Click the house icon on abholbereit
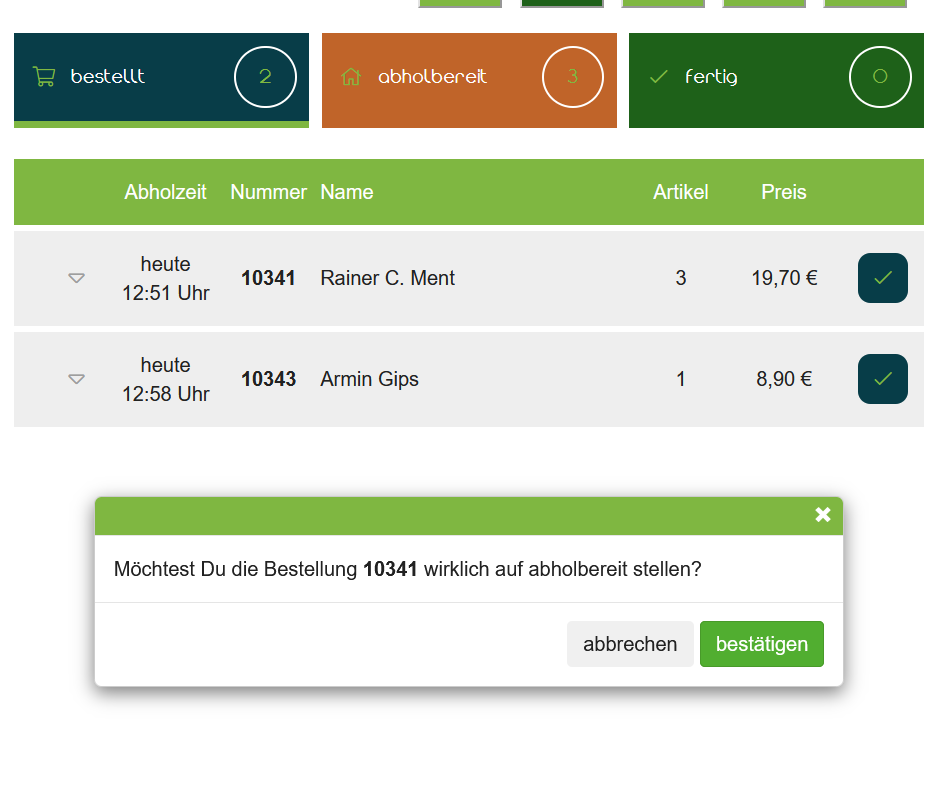941x794 pixels. coord(351,77)
